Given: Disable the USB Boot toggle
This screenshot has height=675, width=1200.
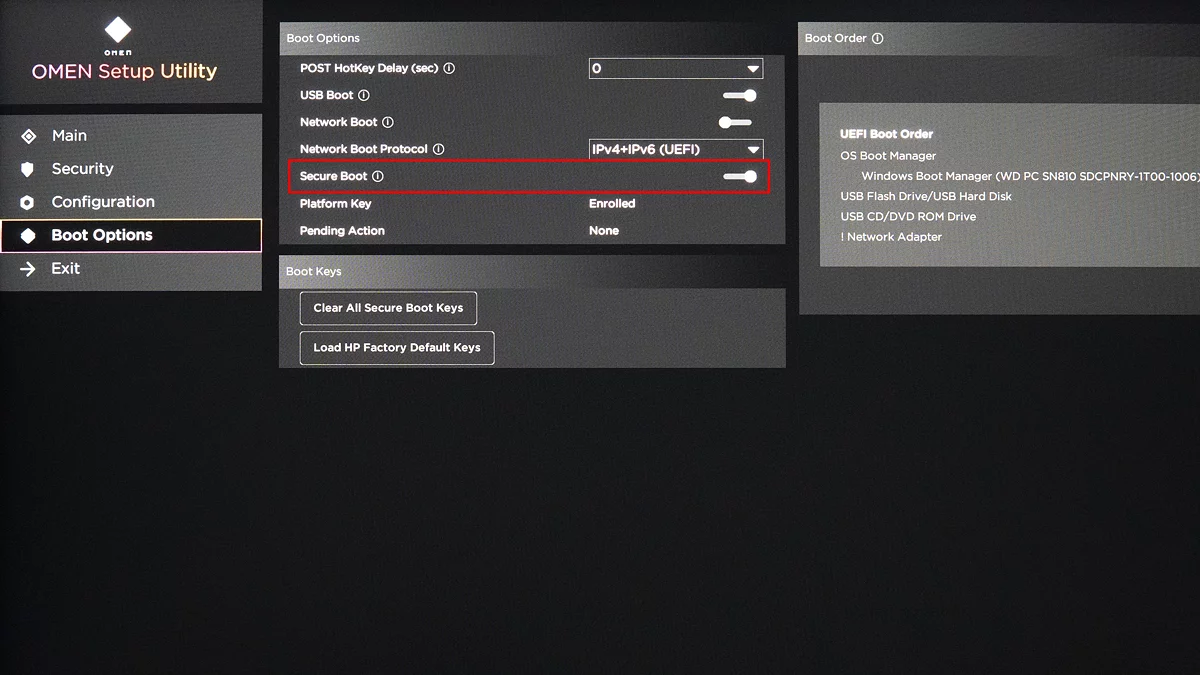Looking at the screenshot, I should [x=739, y=95].
